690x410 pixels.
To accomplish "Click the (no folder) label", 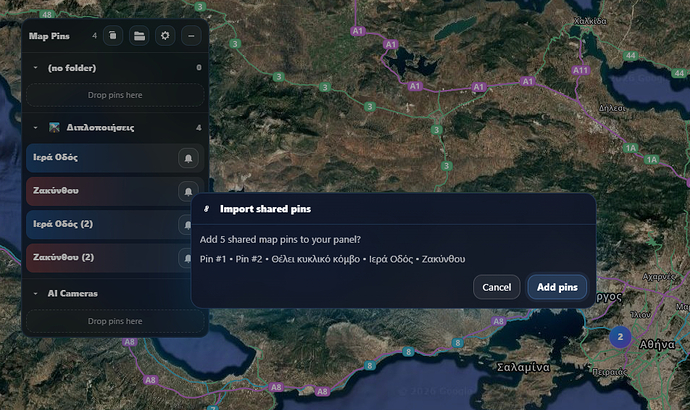I will click(72, 68).
